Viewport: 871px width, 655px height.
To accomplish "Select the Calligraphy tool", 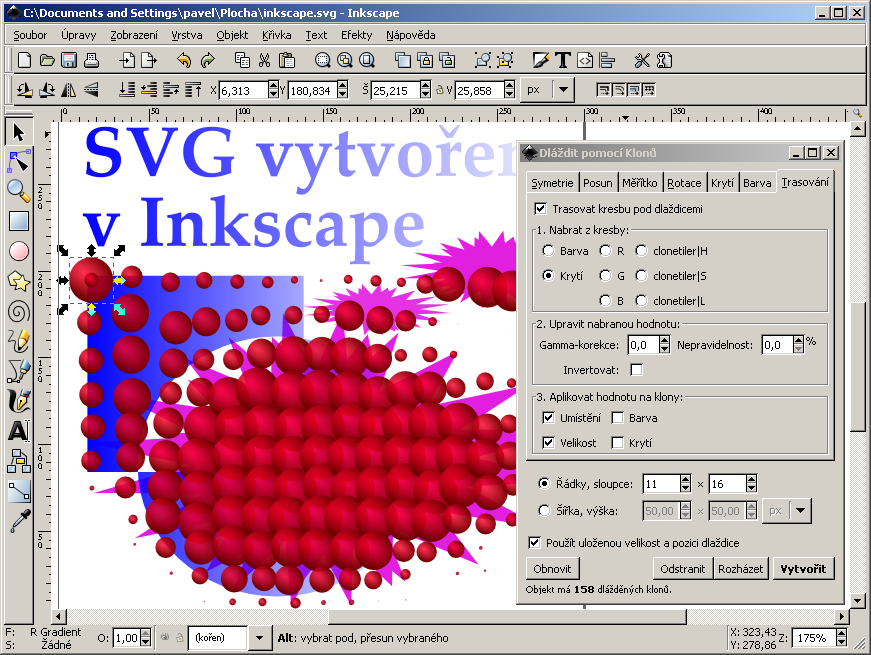I will click(x=19, y=401).
